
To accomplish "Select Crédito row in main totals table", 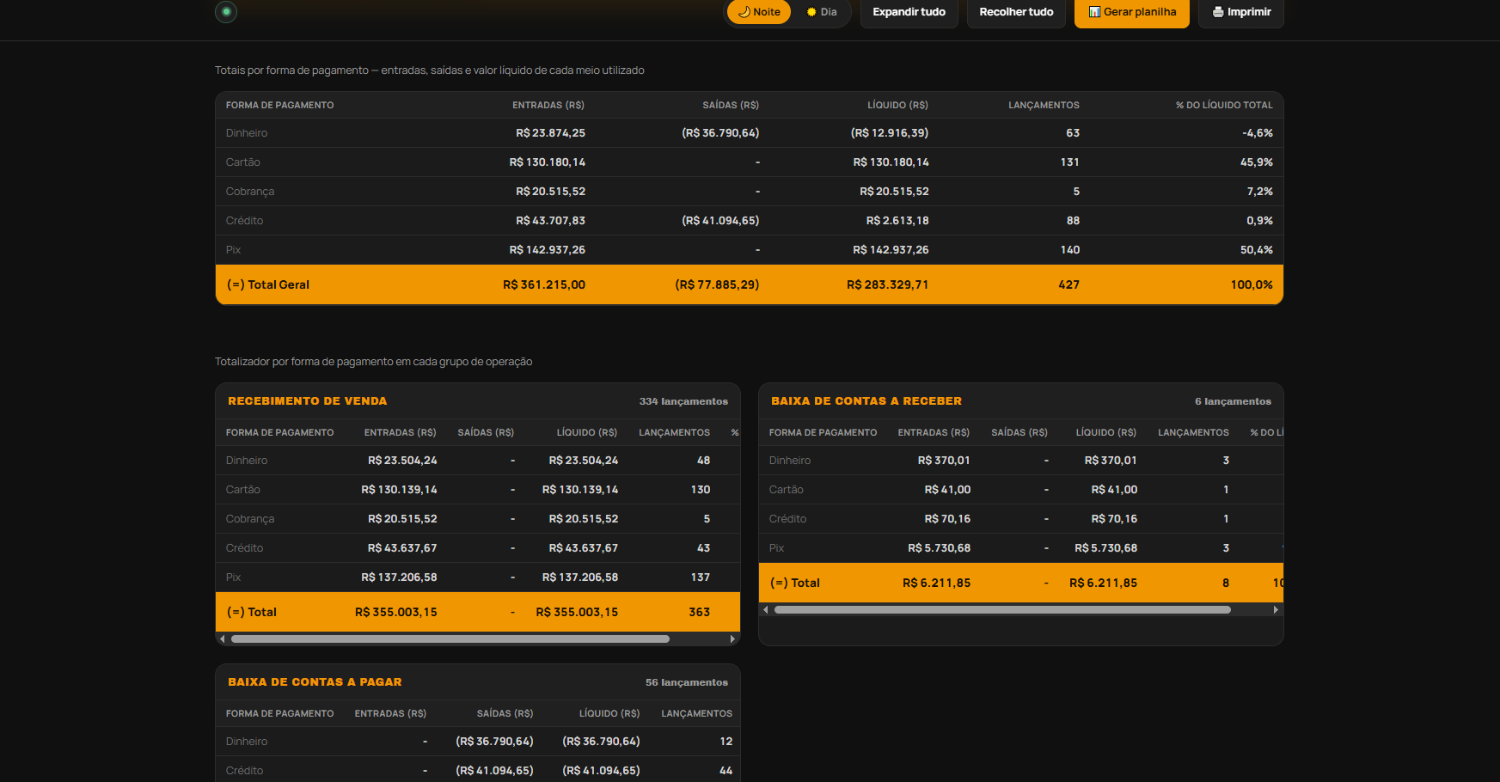I will (x=749, y=220).
